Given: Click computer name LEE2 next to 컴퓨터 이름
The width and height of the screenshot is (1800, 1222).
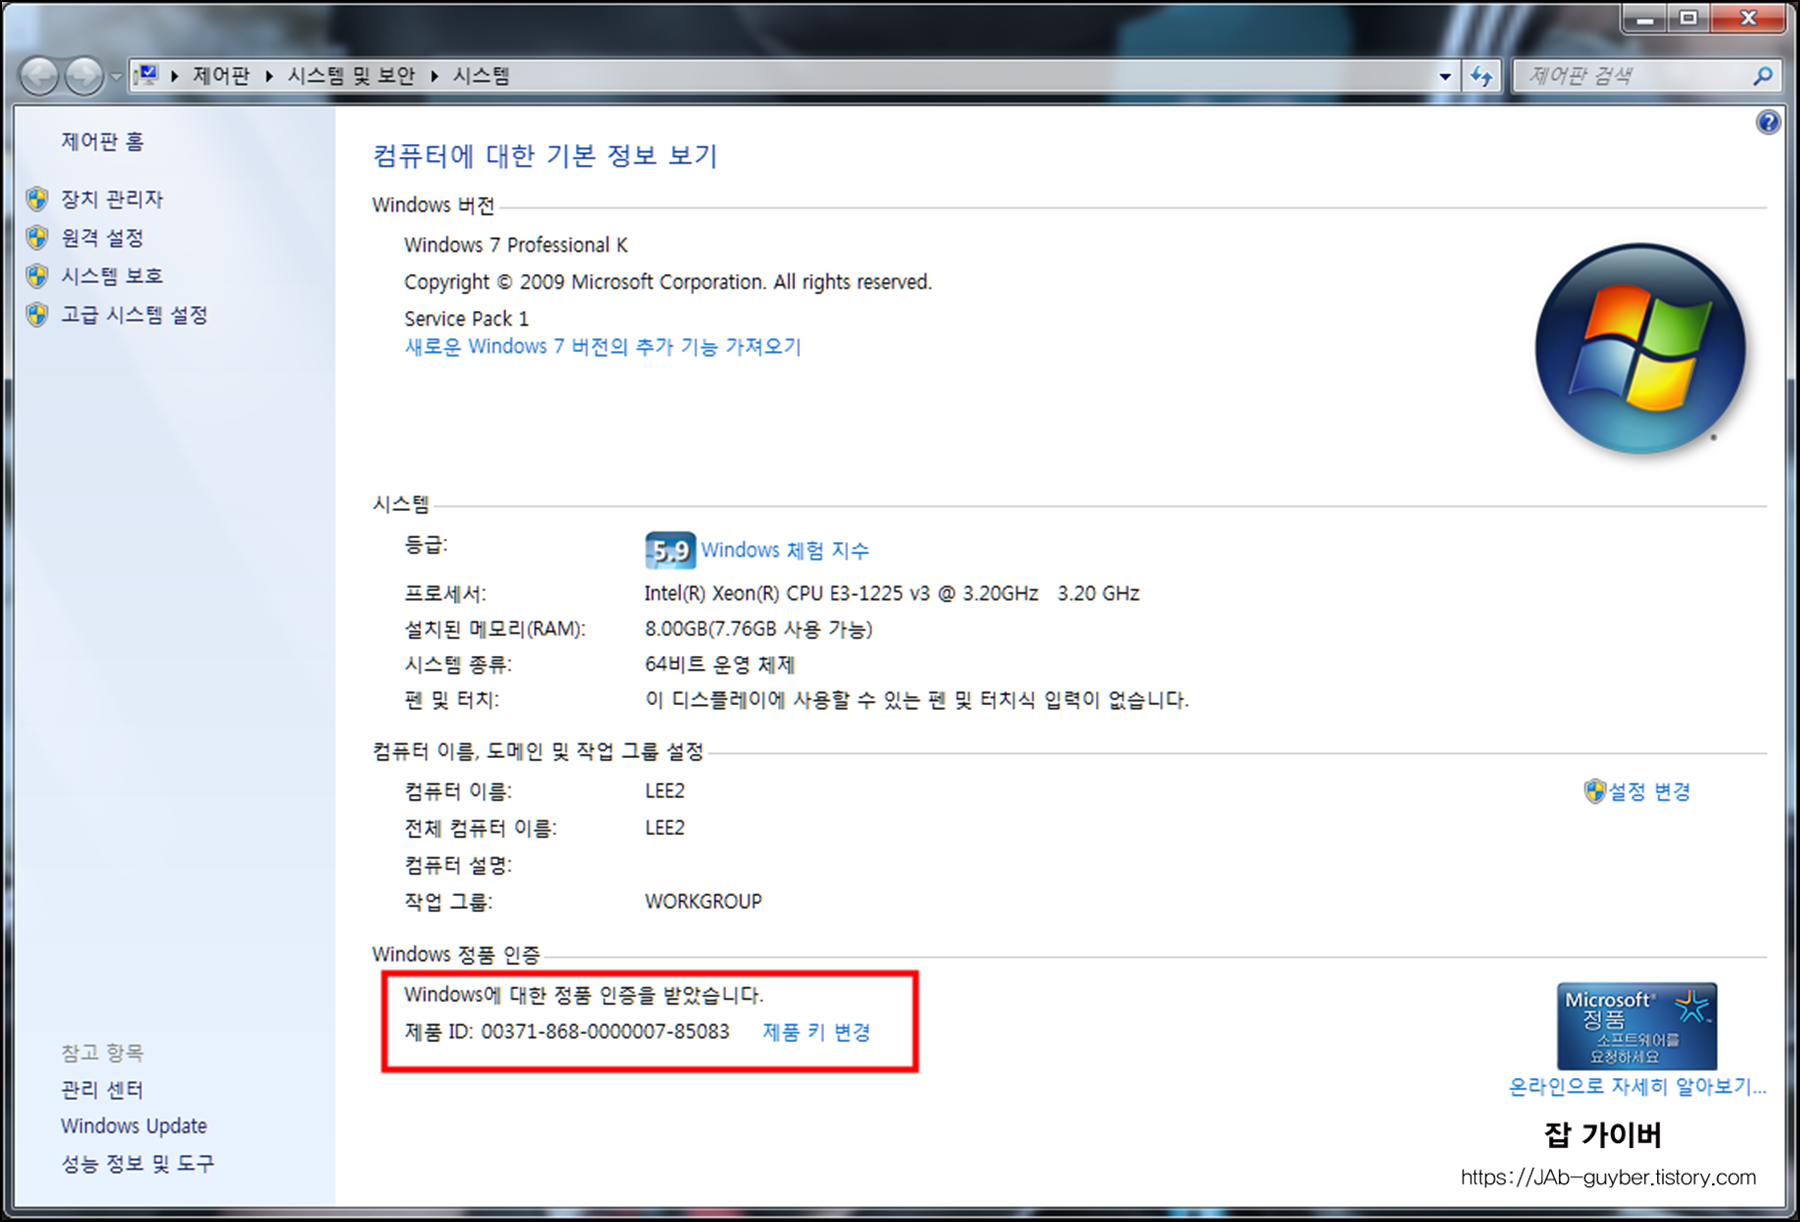Looking at the screenshot, I should point(665,791).
